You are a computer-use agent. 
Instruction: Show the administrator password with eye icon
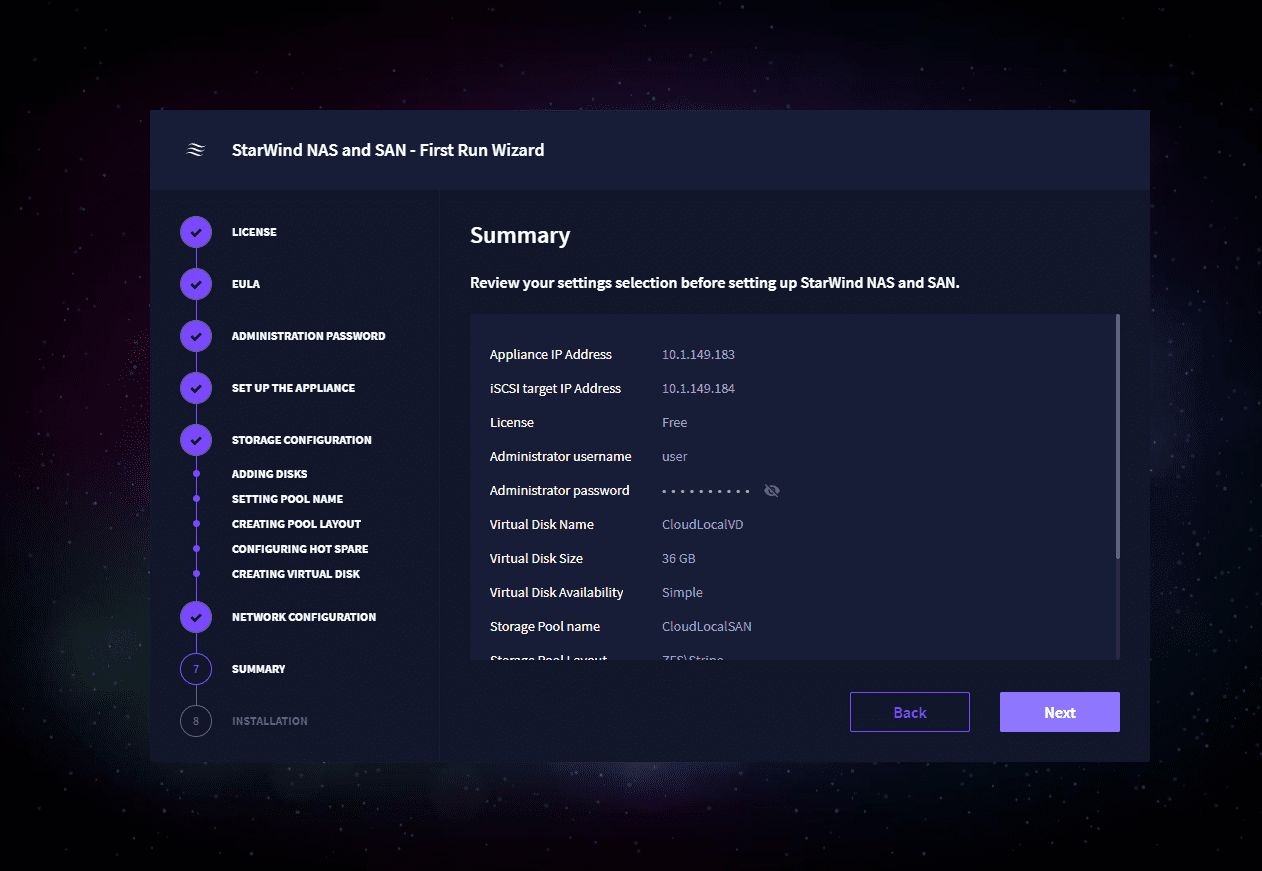coord(771,491)
